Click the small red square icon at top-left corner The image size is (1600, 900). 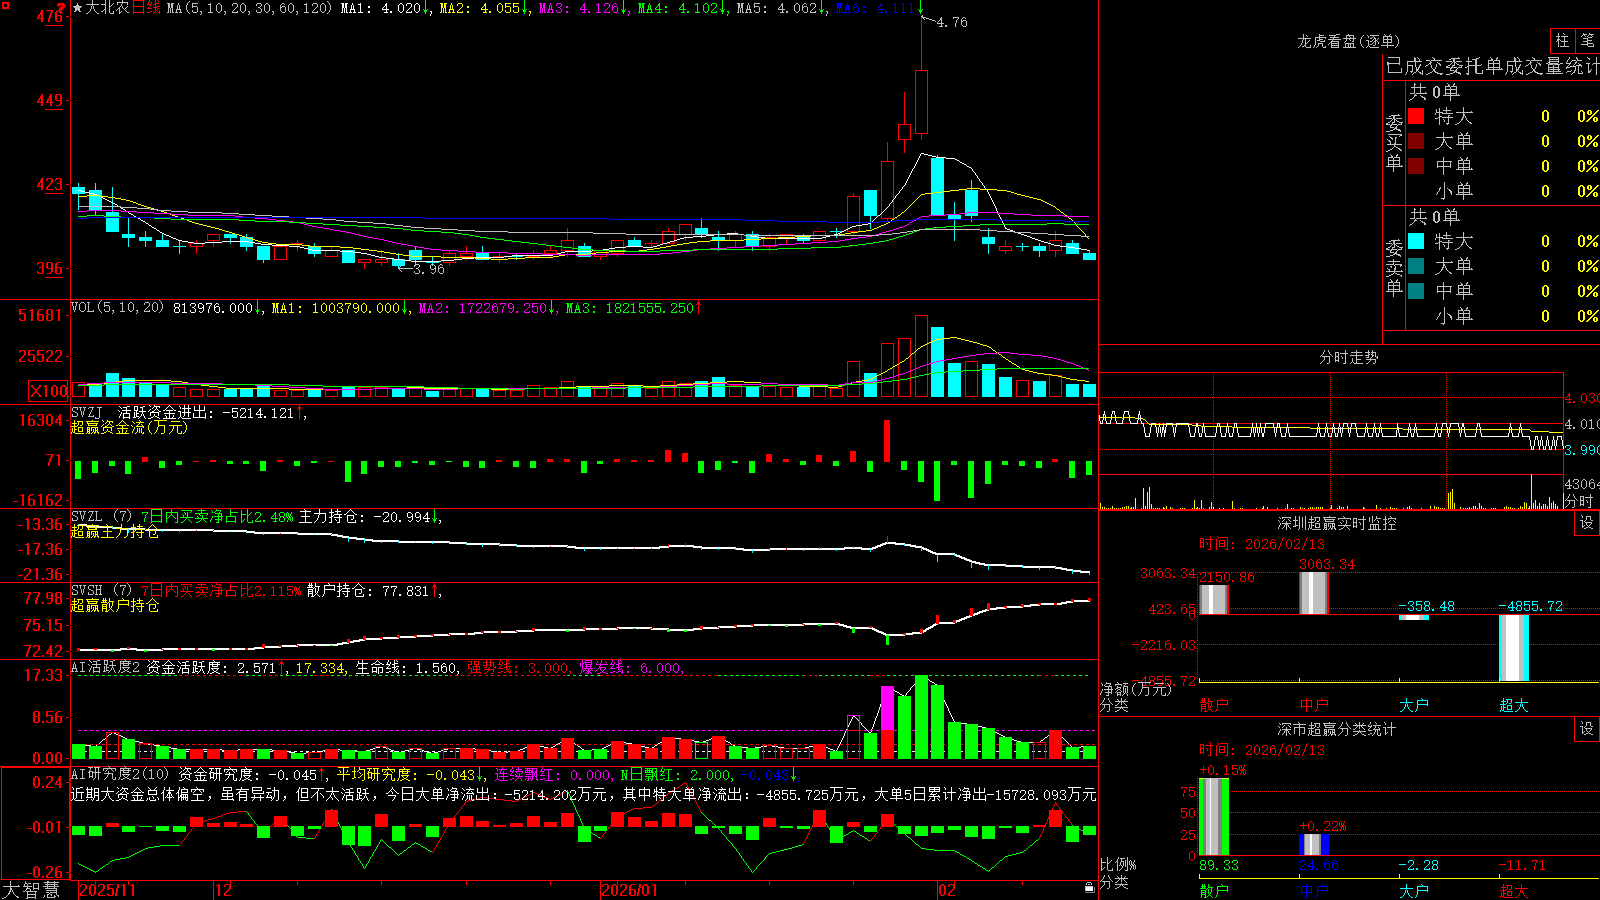pos(4,5)
